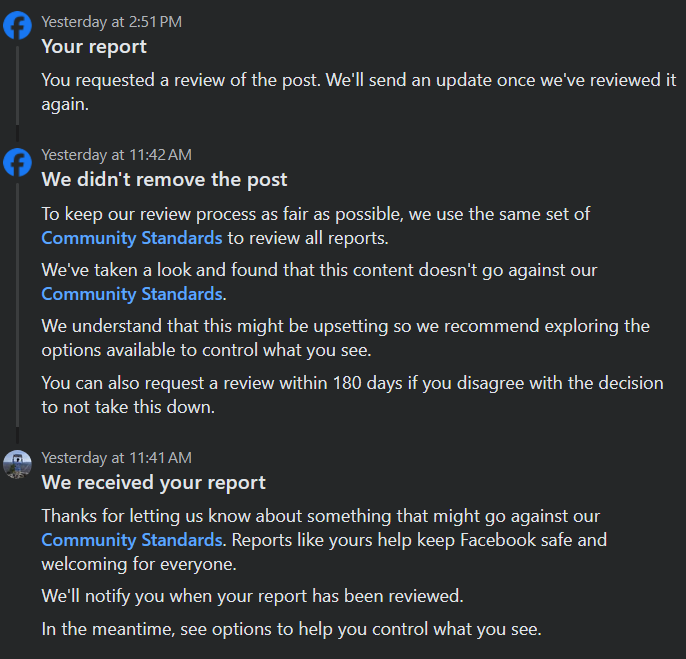Click the profile avatar beside "We received your report"
686x659 pixels.
(x=17, y=464)
